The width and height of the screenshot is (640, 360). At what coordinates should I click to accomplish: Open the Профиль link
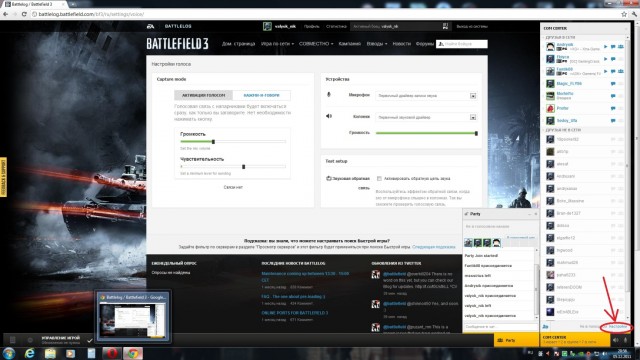(311, 27)
